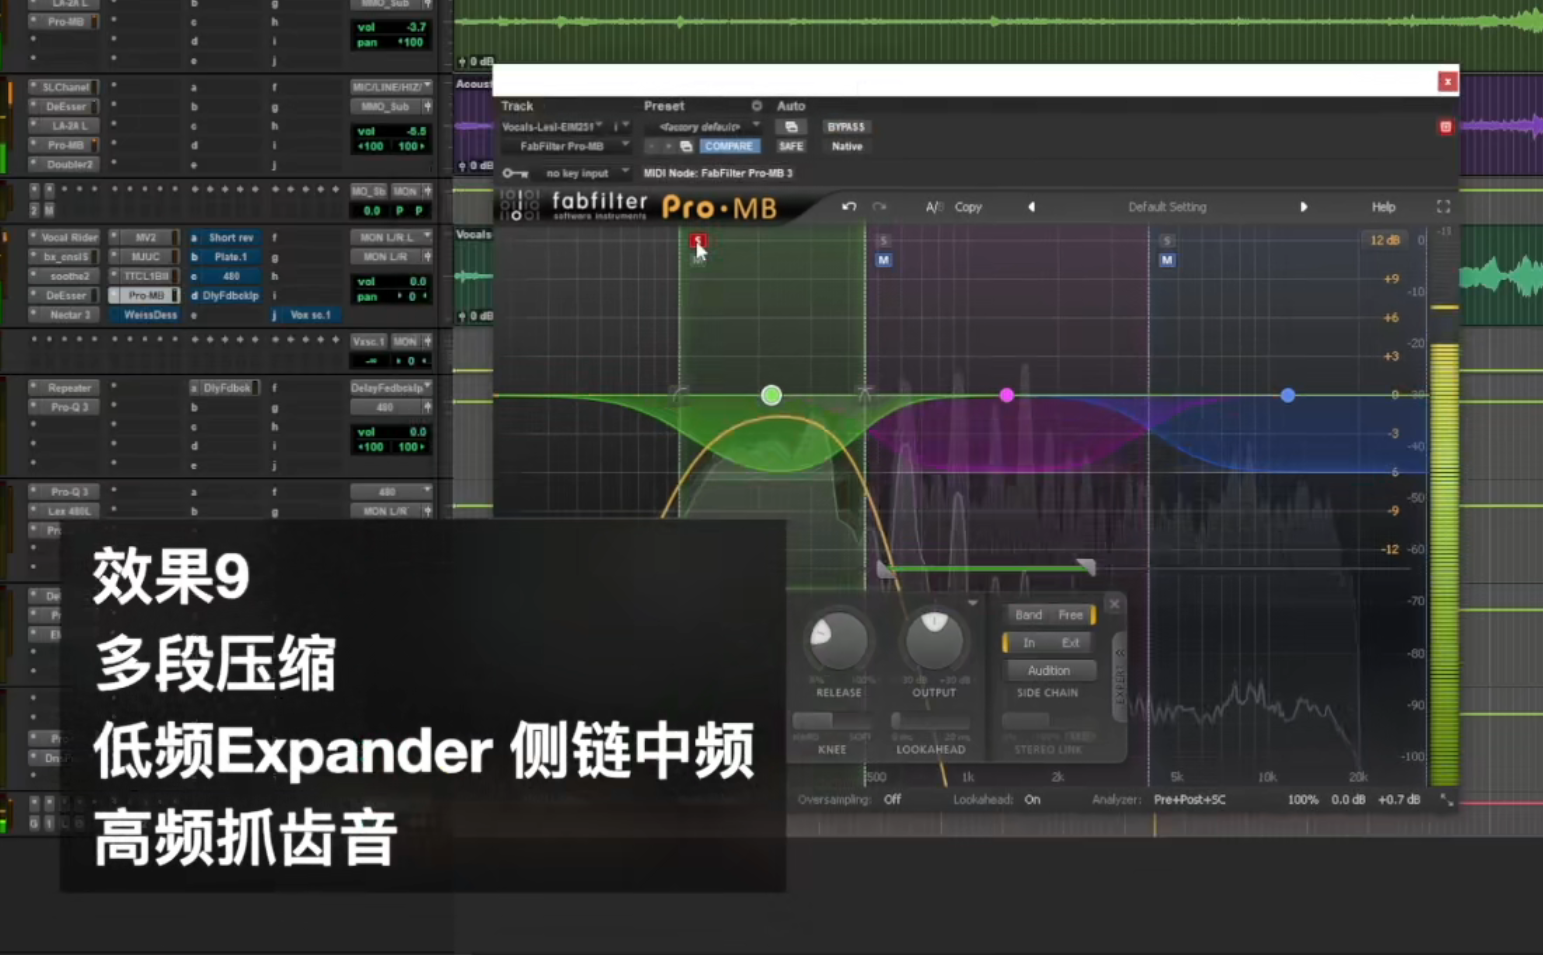Viewport: 1543px width, 955px height.
Task: Toggle the plugin BYPASS button
Action: [x=846, y=127]
